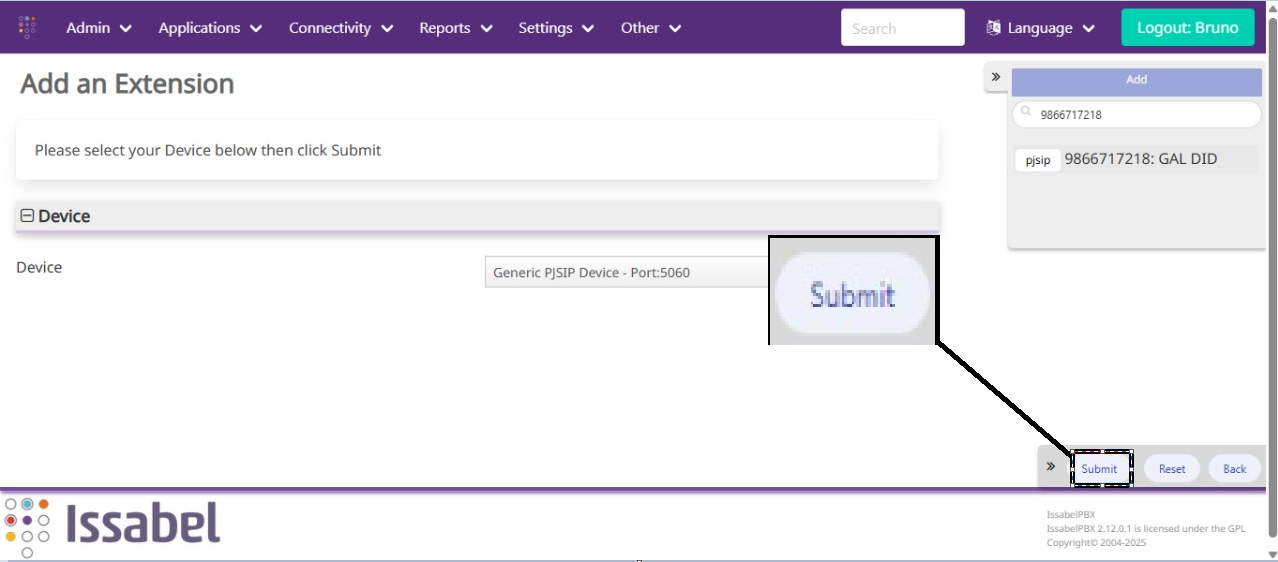Click the Issabel dots logo in top bar
Viewport: 1278px width, 562px height.
tap(27, 27)
